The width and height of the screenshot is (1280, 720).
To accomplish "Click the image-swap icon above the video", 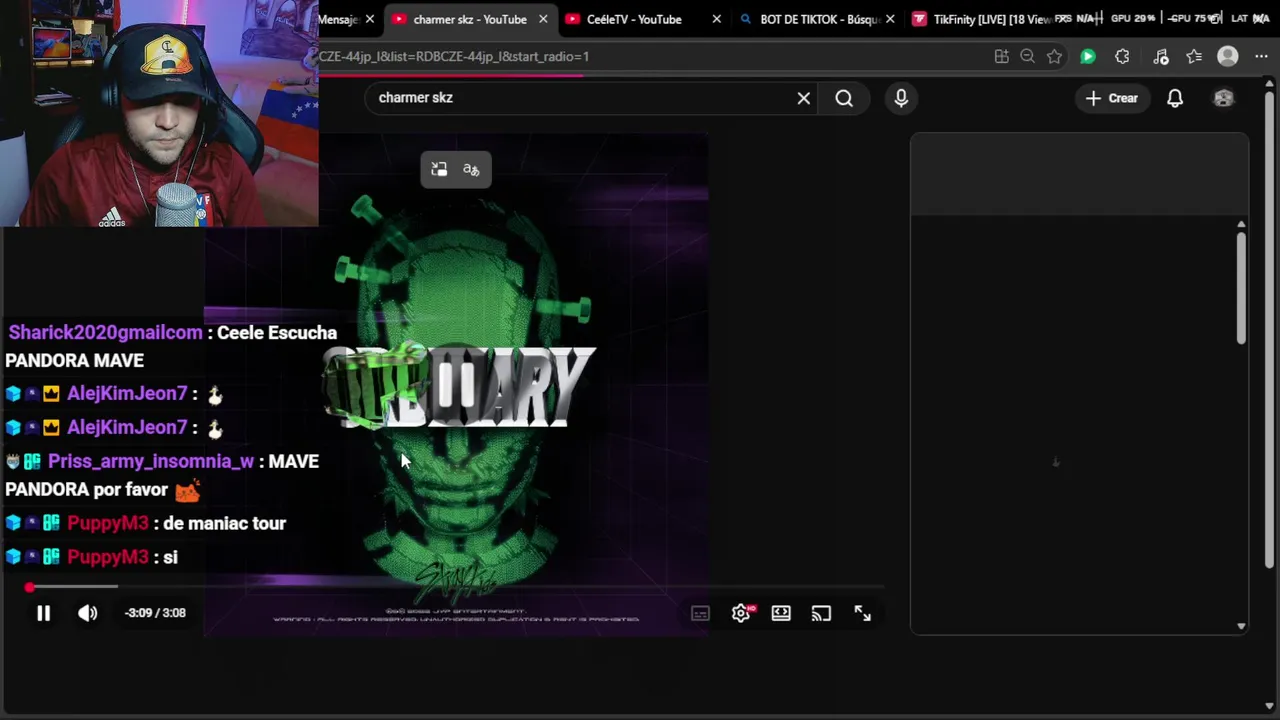I will pyautogui.click(x=439, y=170).
